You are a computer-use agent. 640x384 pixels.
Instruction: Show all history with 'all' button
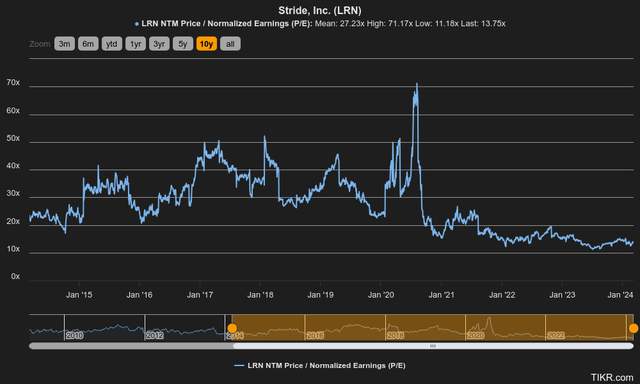point(230,44)
